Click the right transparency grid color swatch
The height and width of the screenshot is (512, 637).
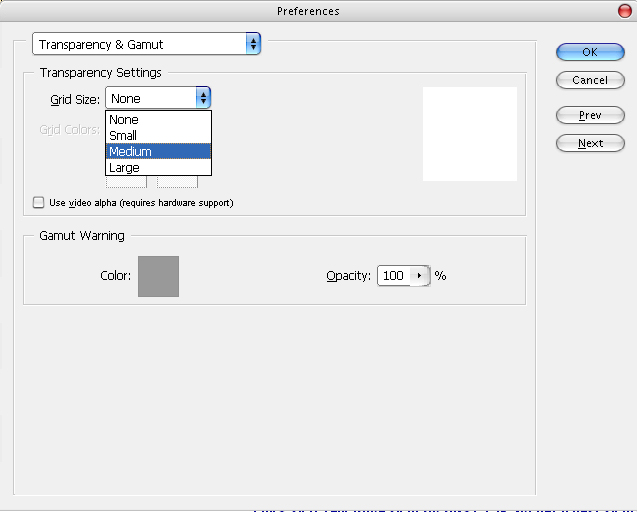point(177,182)
